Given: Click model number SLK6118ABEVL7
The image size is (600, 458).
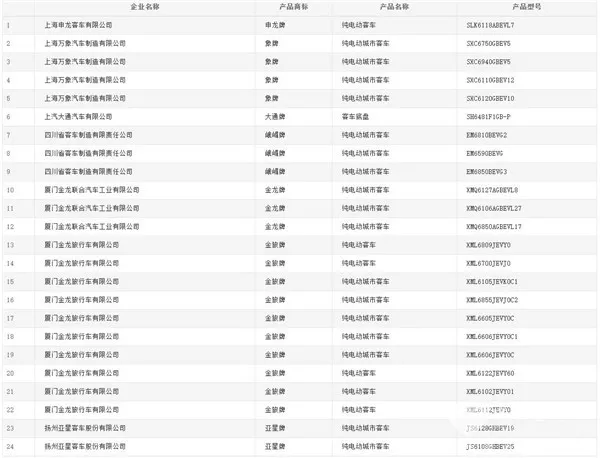Looking at the screenshot, I should (x=497, y=23).
